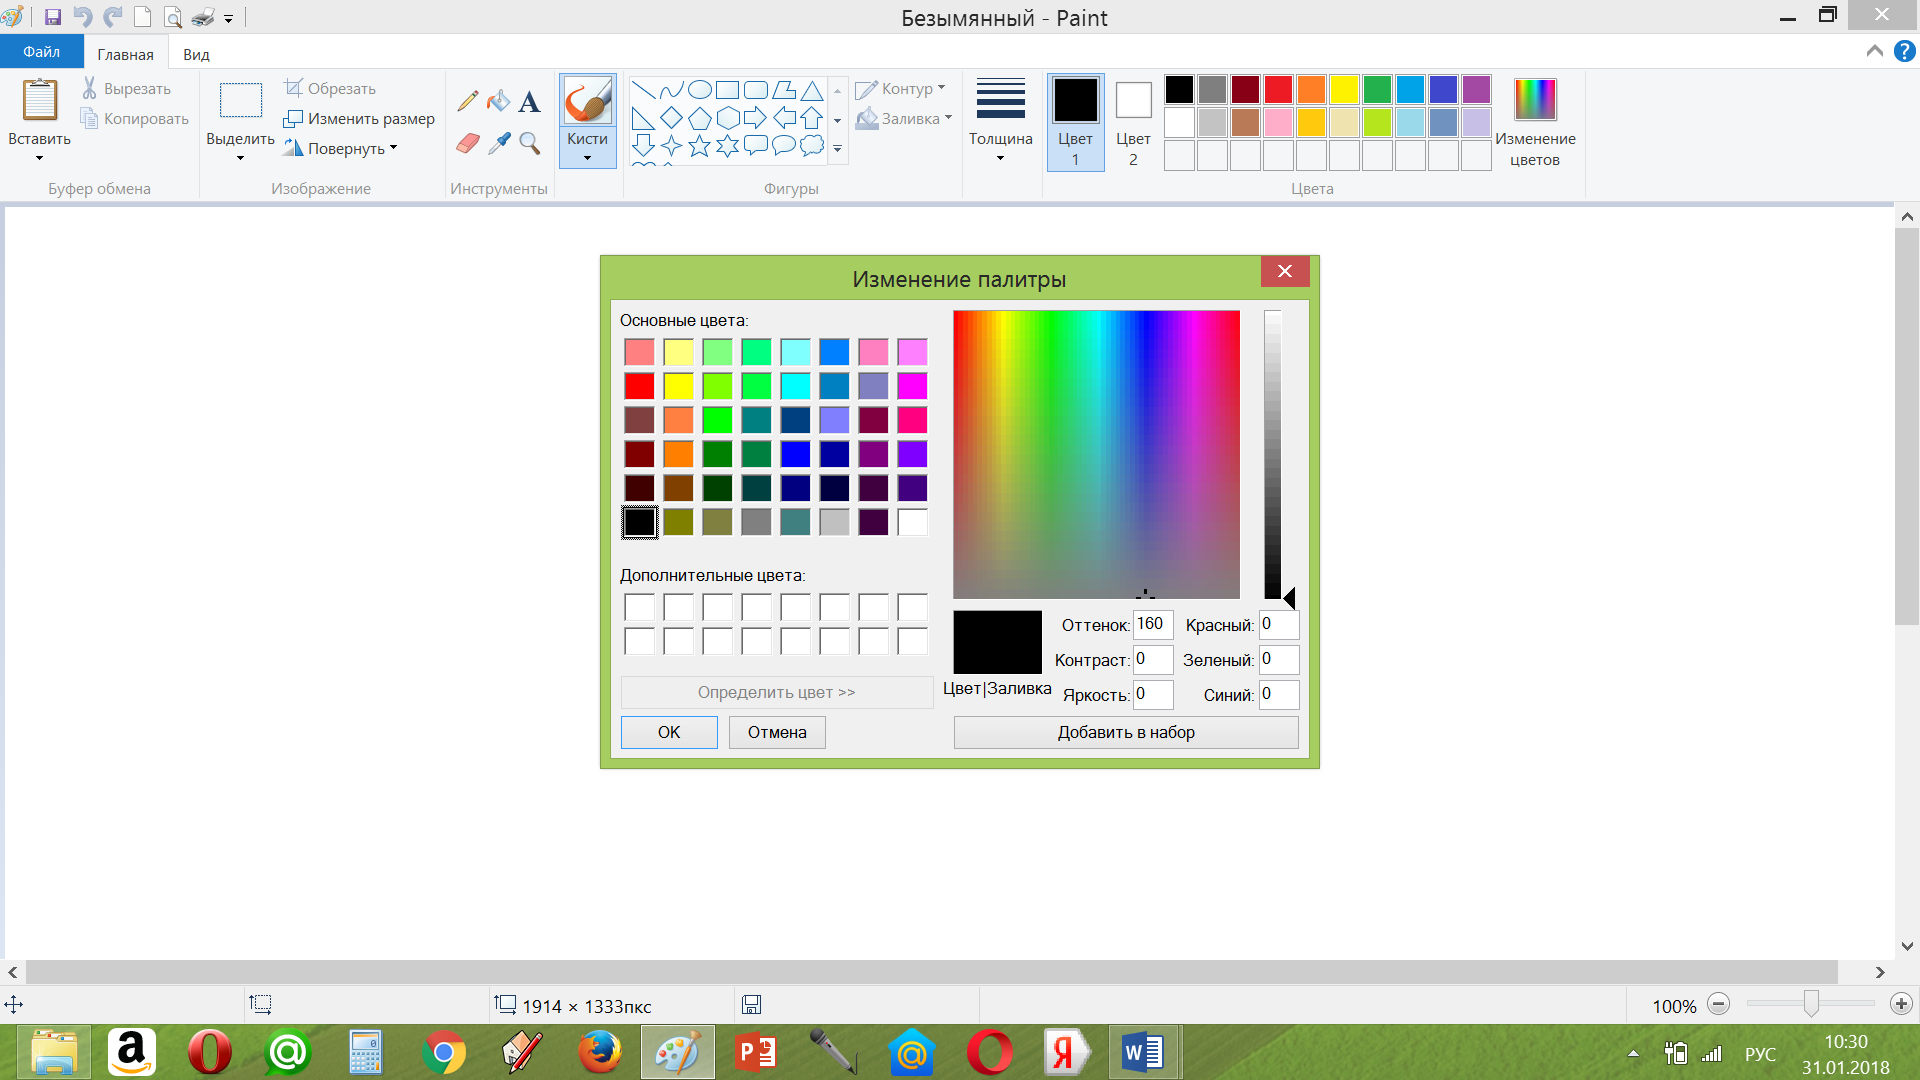
Task: Expand the Thickness (Толщина) dropdown arrow
Action: pyautogui.click(x=1000, y=158)
